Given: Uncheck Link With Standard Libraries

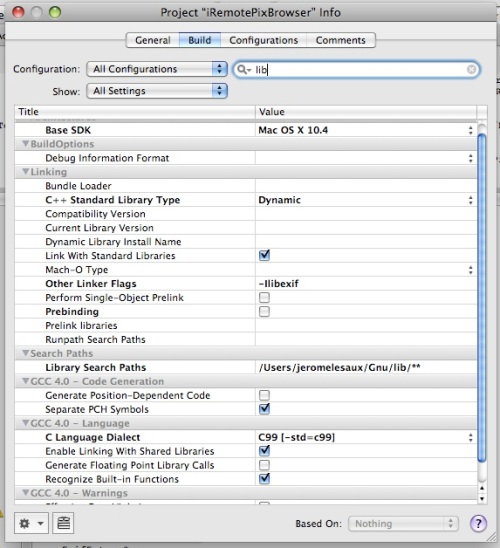Looking at the screenshot, I should pos(265,255).
